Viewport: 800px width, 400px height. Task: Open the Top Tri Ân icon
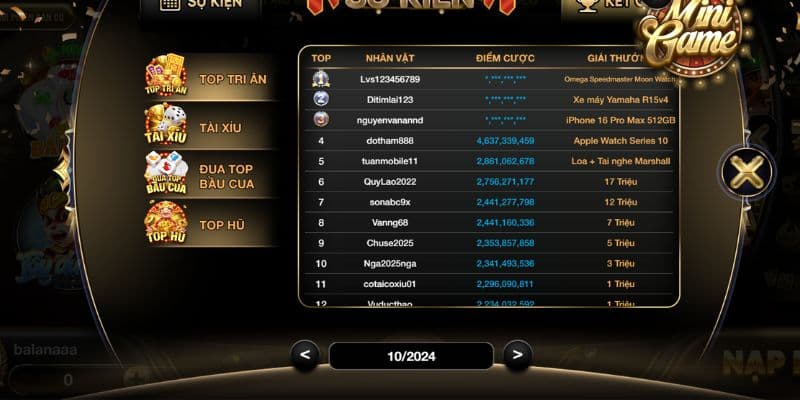pyautogui.click(x=166, y=76)
